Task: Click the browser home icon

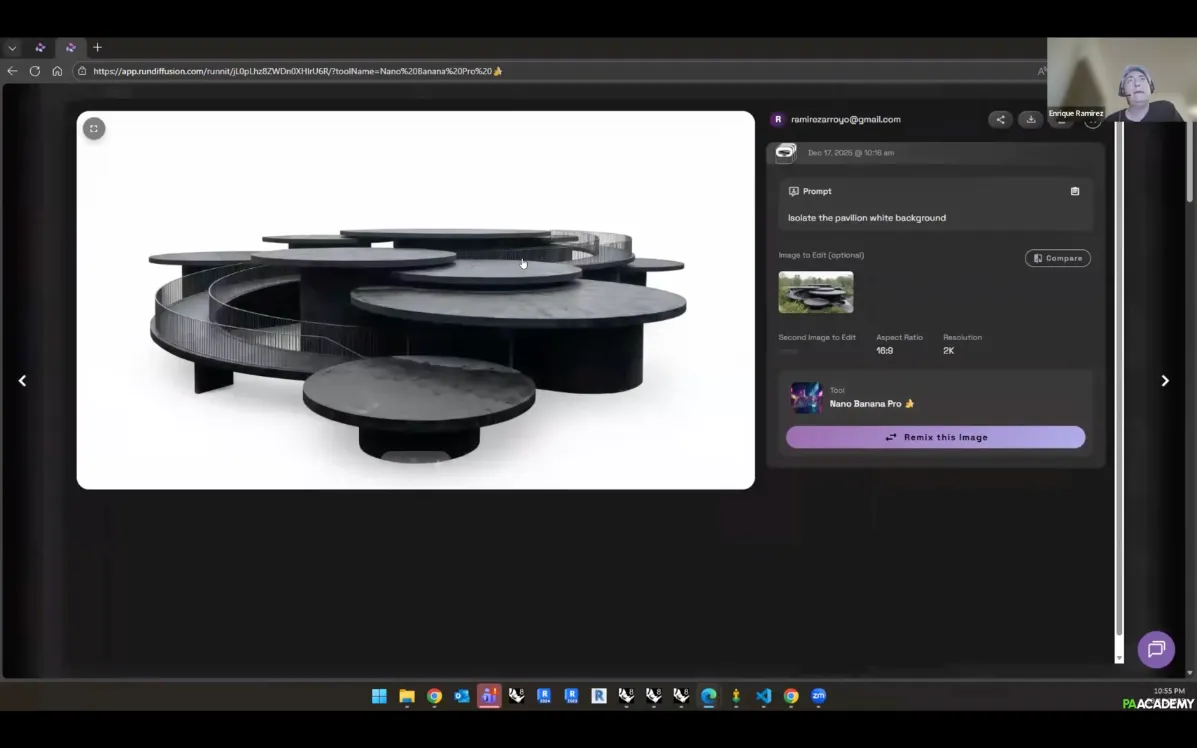Action: (x=57, y=71)
